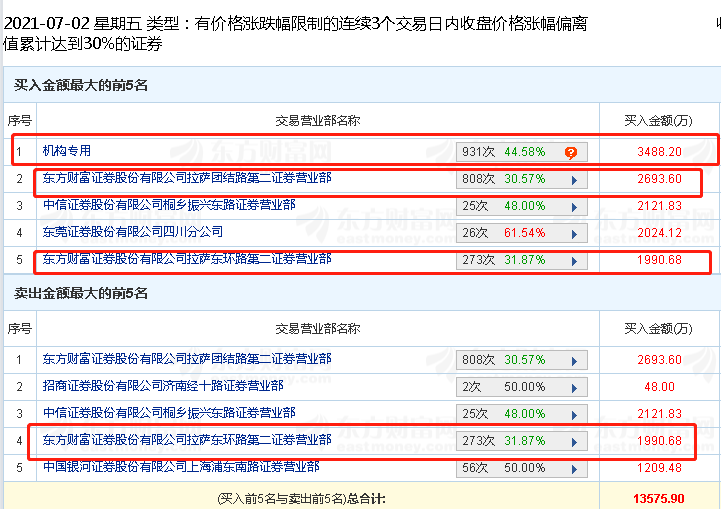Click the orange question mark beside 机构专用 stats
Image resolution: width=721 pixels, height=509 pixels.
pos(571,152)
